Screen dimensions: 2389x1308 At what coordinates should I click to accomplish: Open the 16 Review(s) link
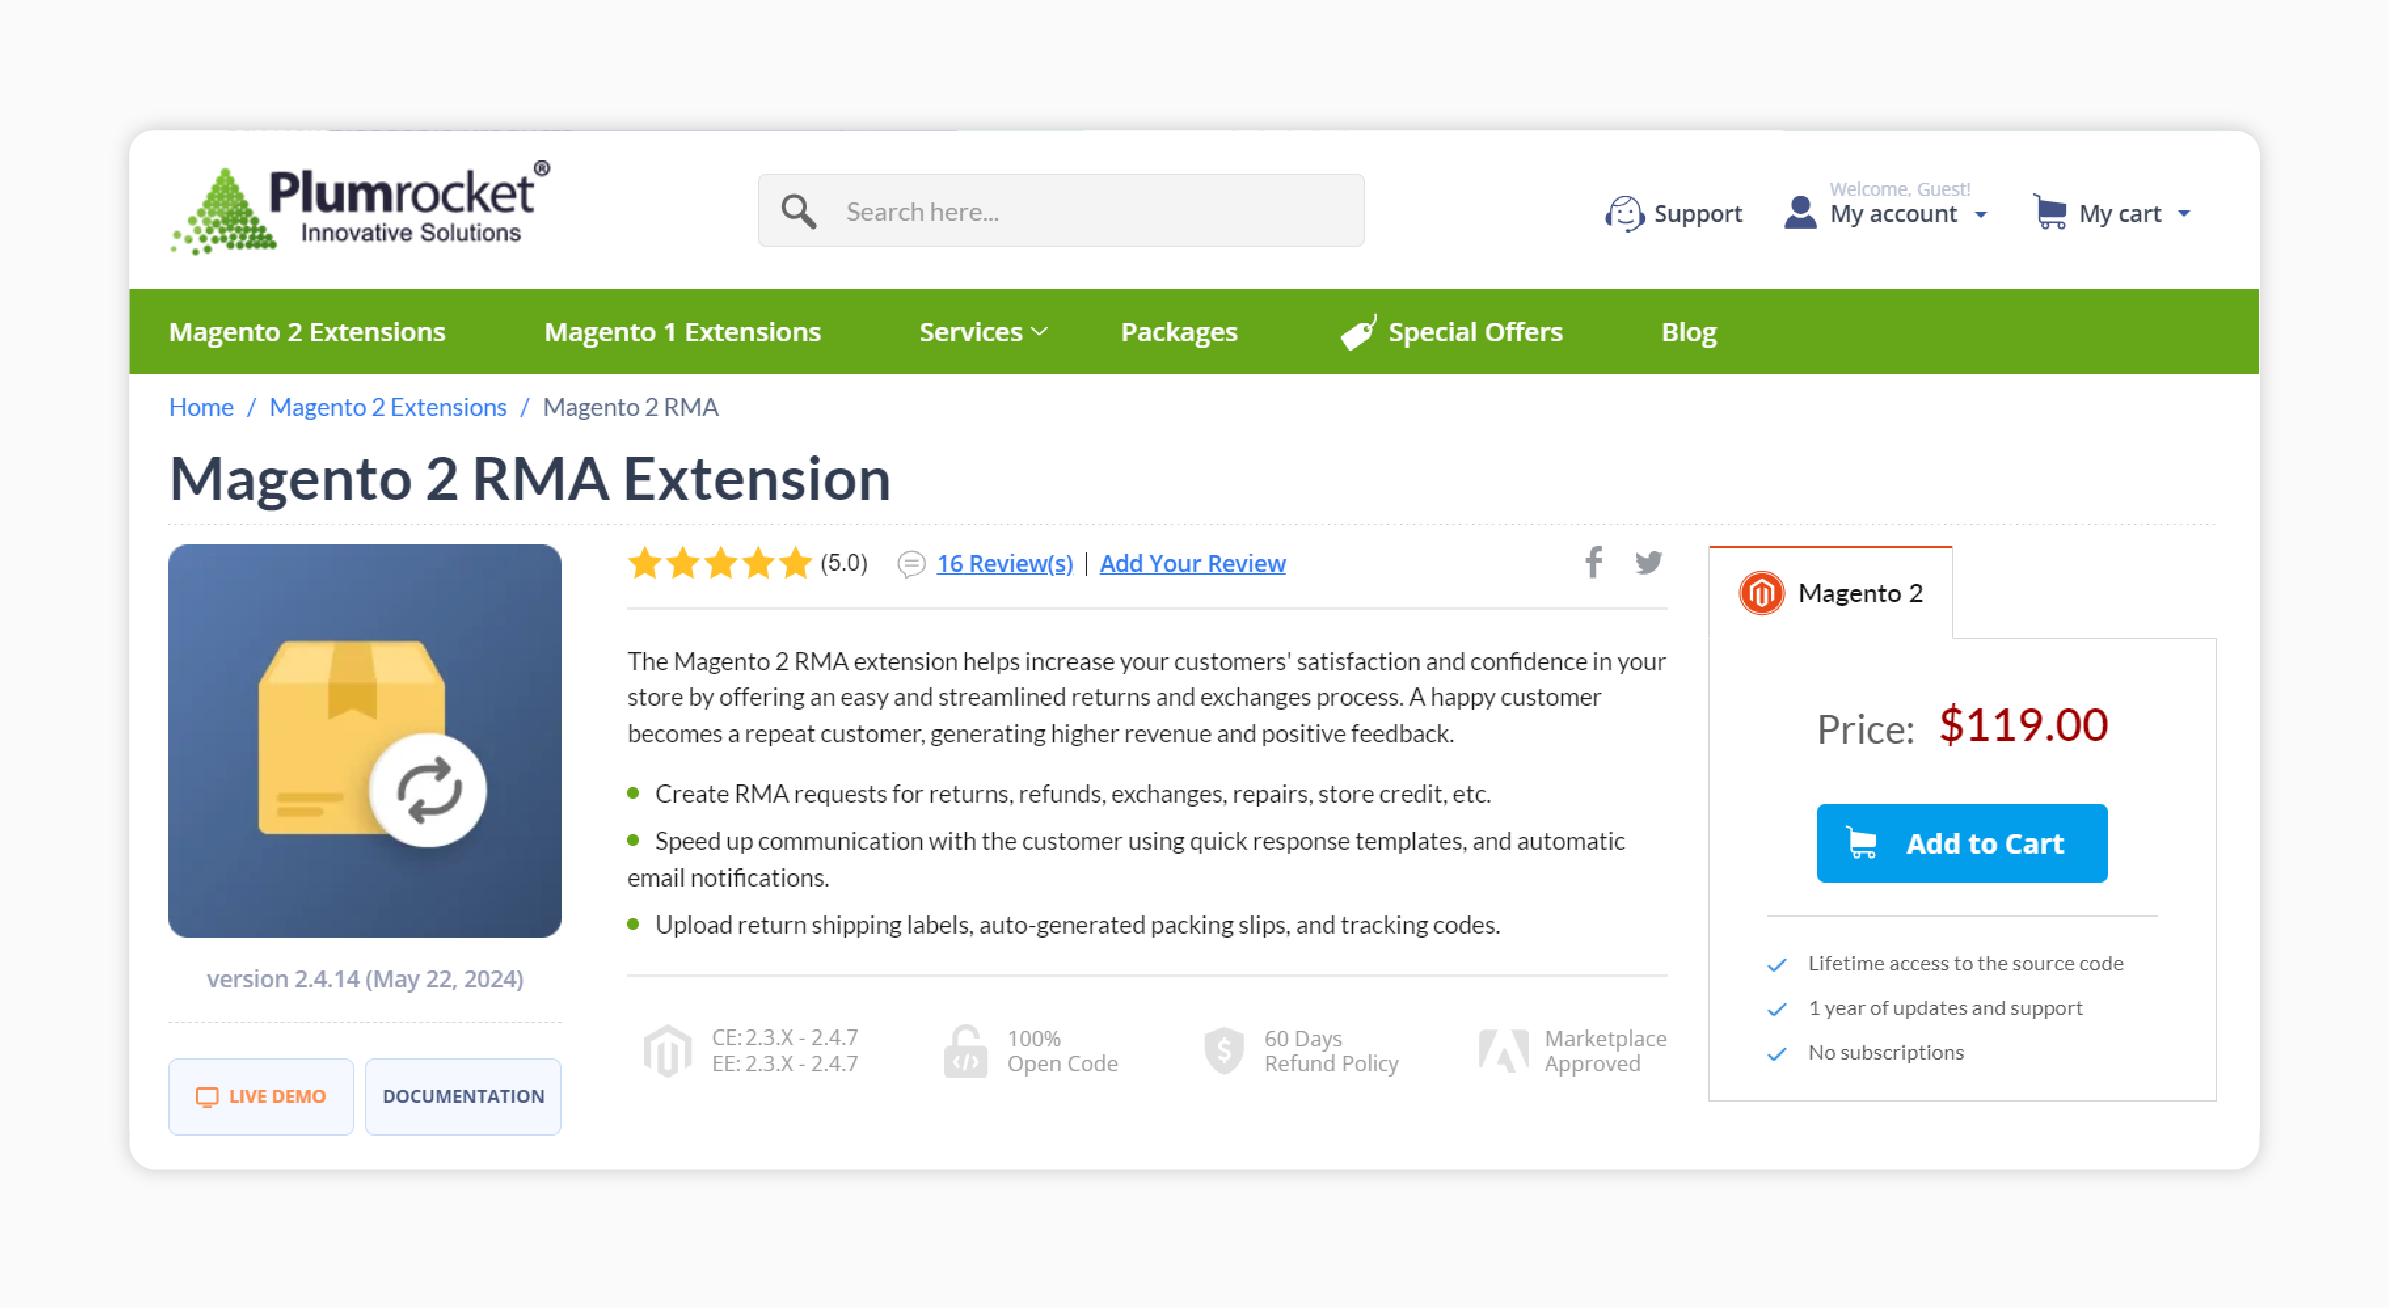click(1005, 564)
